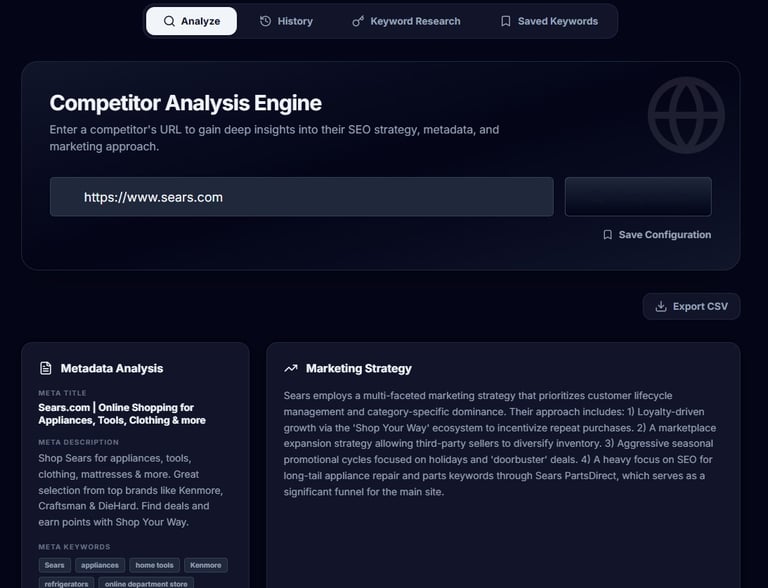Select the 'appliances' keyword tag
Viewport: 768px width, 588px height.
[100, 565]
